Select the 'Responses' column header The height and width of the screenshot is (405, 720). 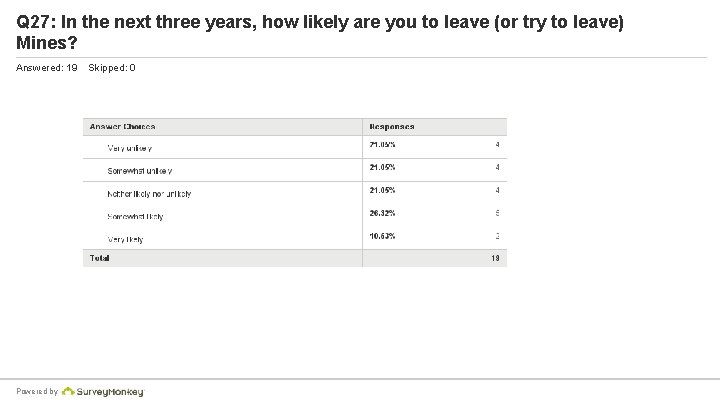392,127
